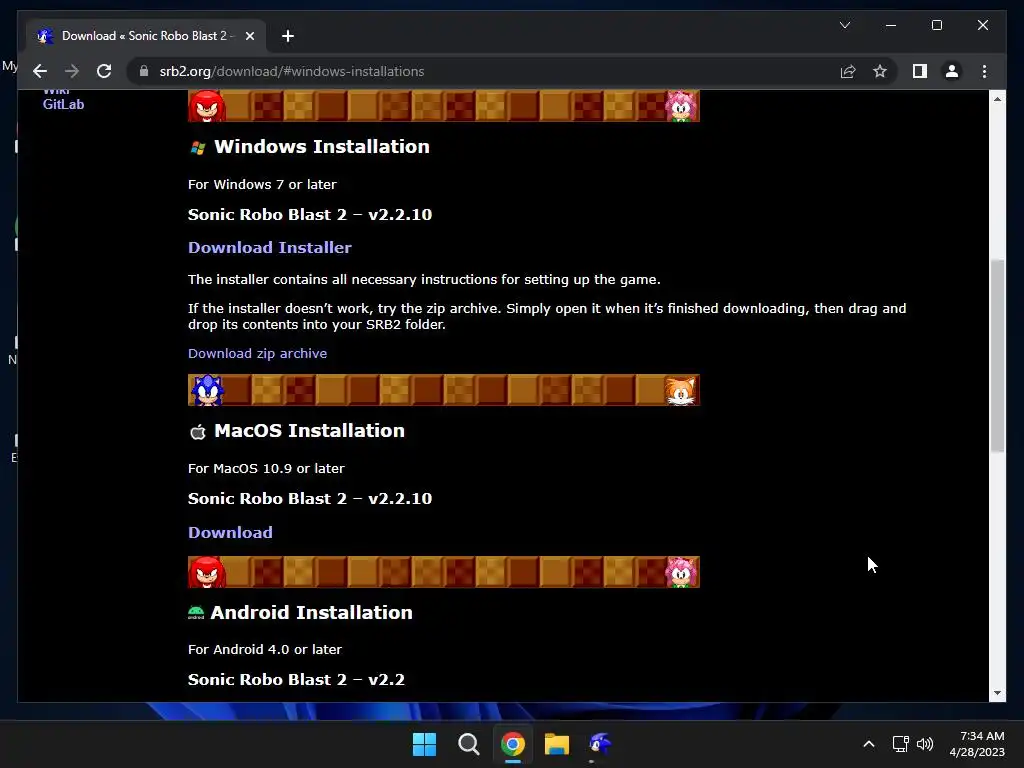Click the Sonic sprite on the divider banner

(208, 390)
